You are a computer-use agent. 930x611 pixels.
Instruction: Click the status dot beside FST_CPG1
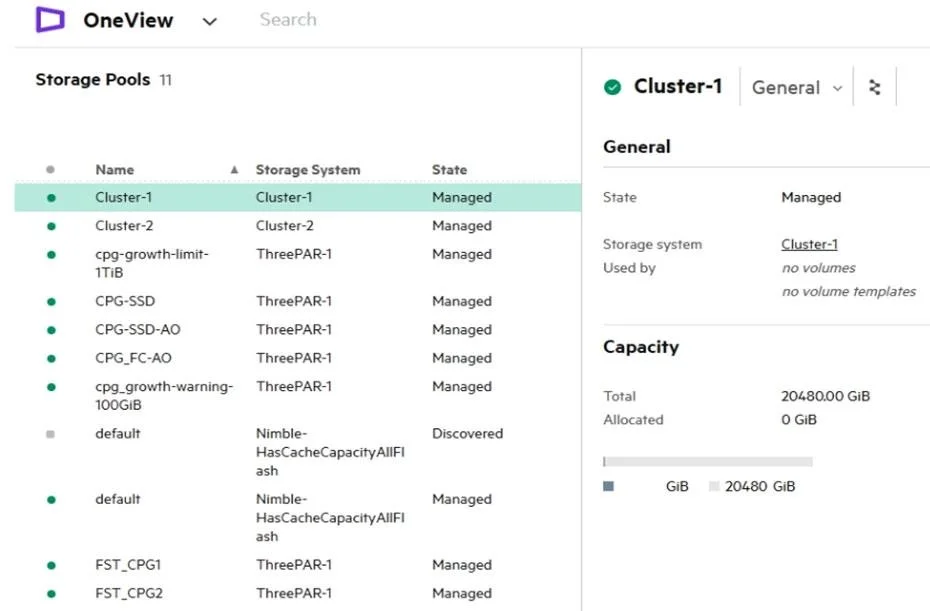51,565
